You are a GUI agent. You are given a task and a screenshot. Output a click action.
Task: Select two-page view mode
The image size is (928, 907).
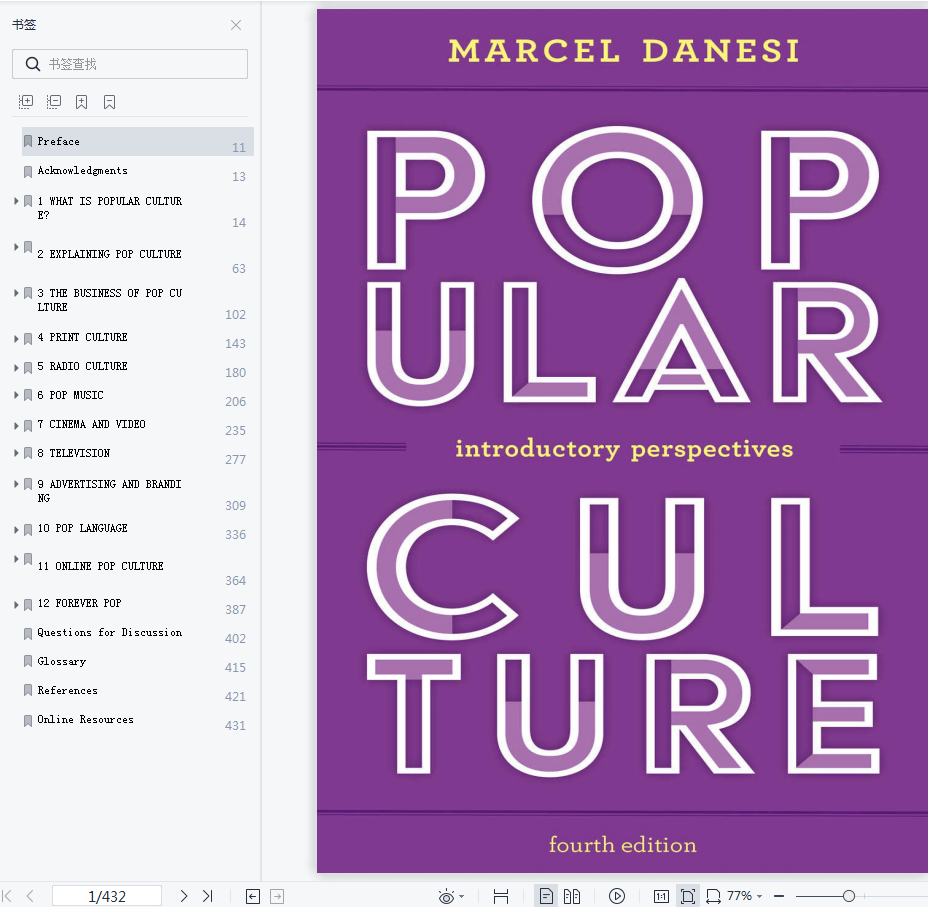[572, 896]
